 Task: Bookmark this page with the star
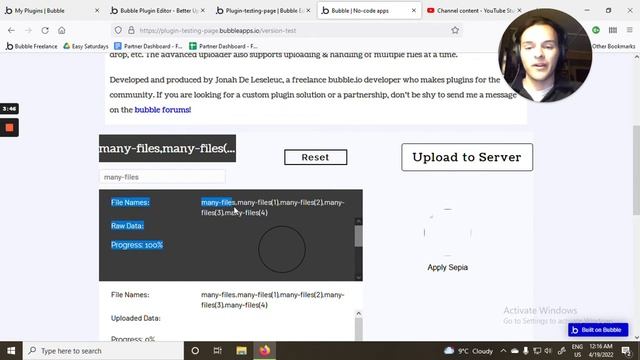[455, 30]
